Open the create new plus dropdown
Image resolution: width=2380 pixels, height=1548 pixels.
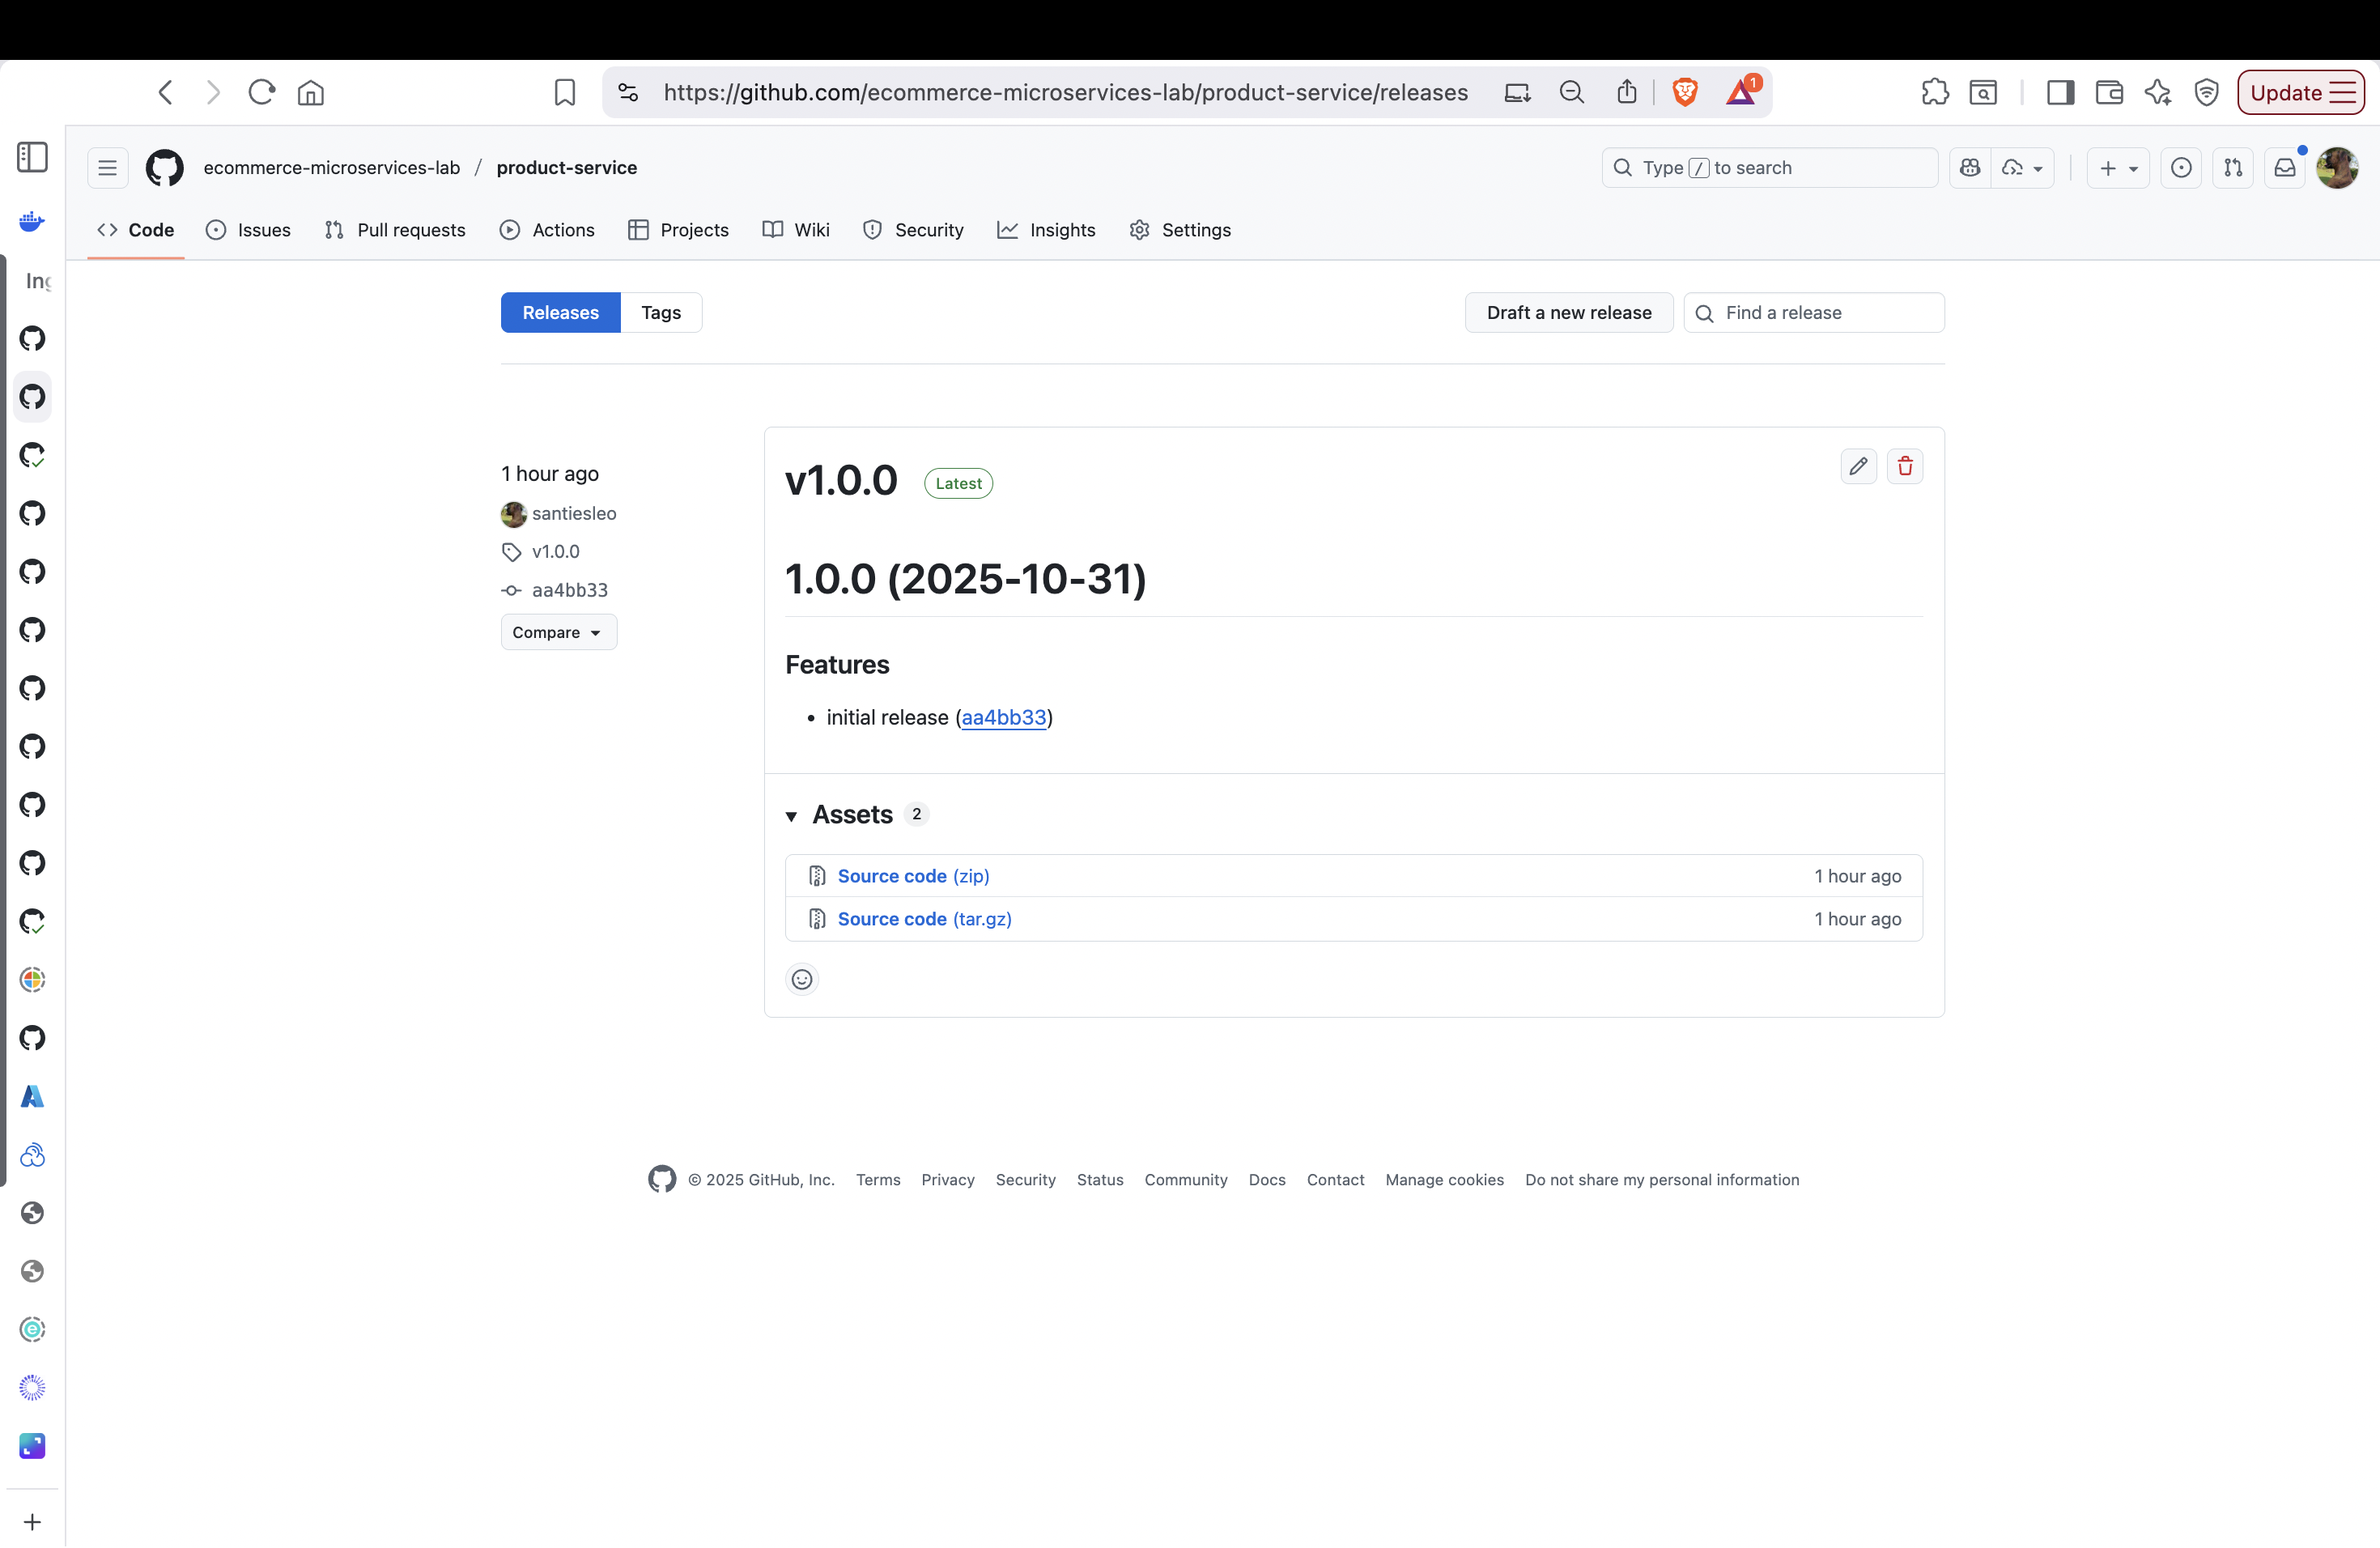[x=2118, y=168]
